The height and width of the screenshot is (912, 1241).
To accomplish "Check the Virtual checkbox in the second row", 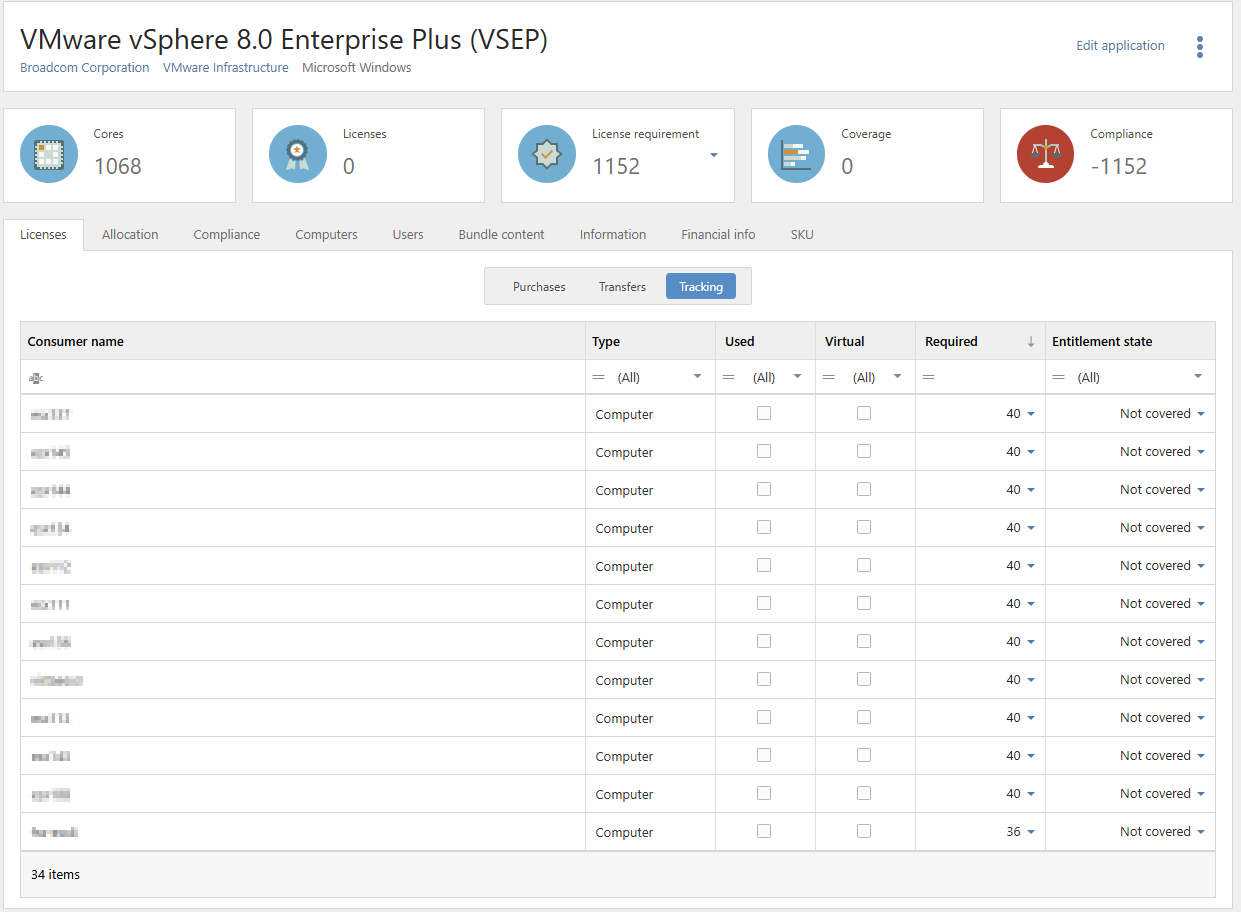I will coord(864,450).
